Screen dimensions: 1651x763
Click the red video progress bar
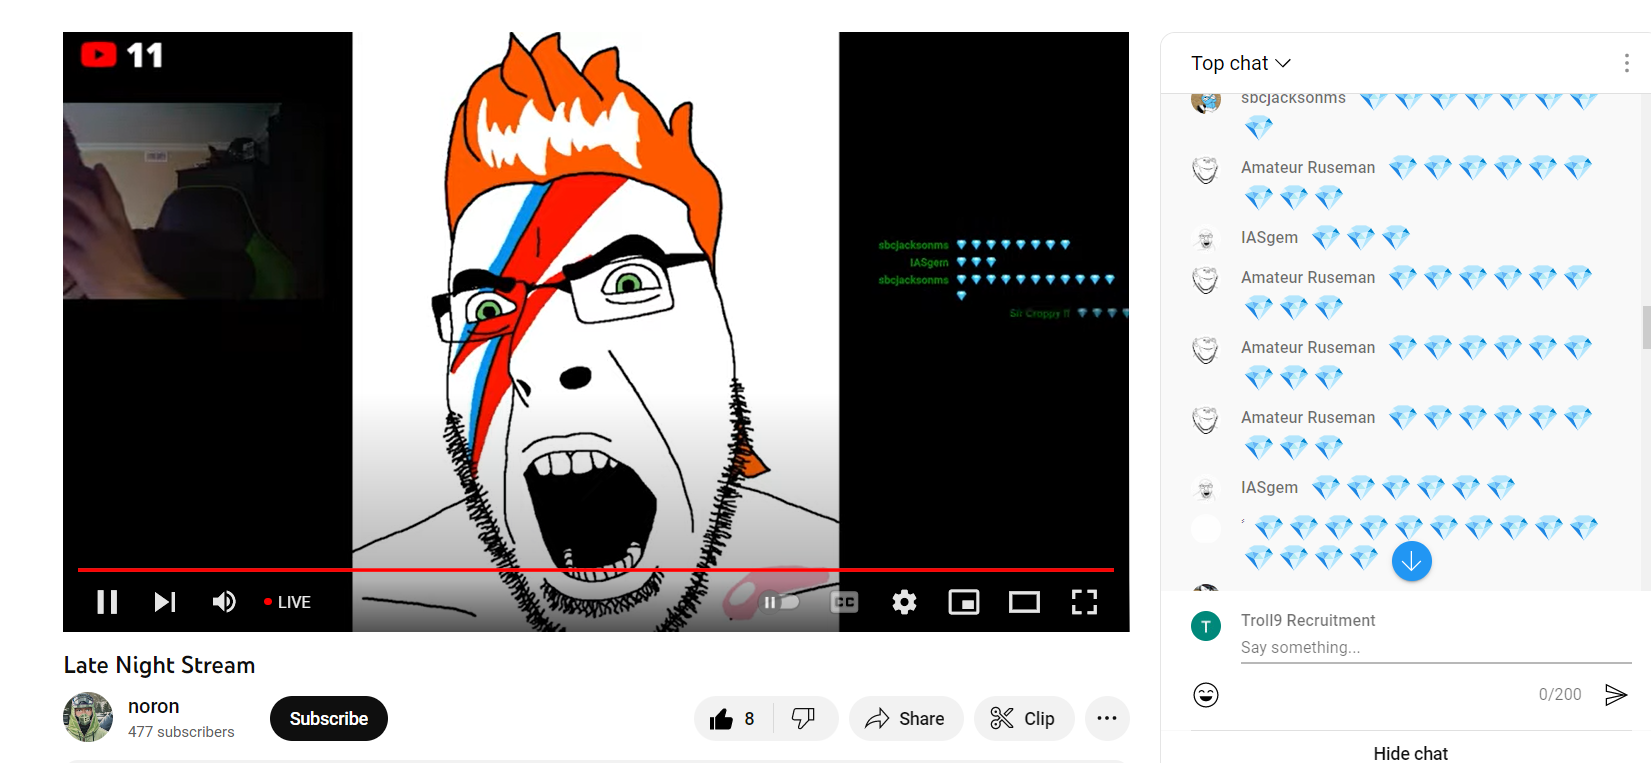click(596, 570)
